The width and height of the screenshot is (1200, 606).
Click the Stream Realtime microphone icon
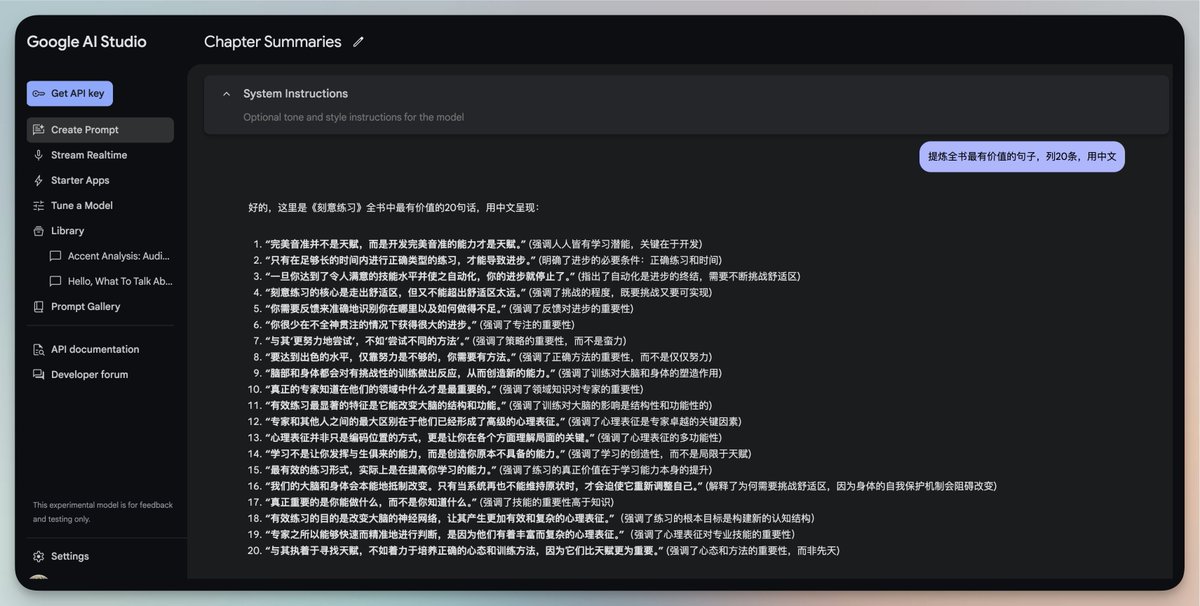pos(39,155)
